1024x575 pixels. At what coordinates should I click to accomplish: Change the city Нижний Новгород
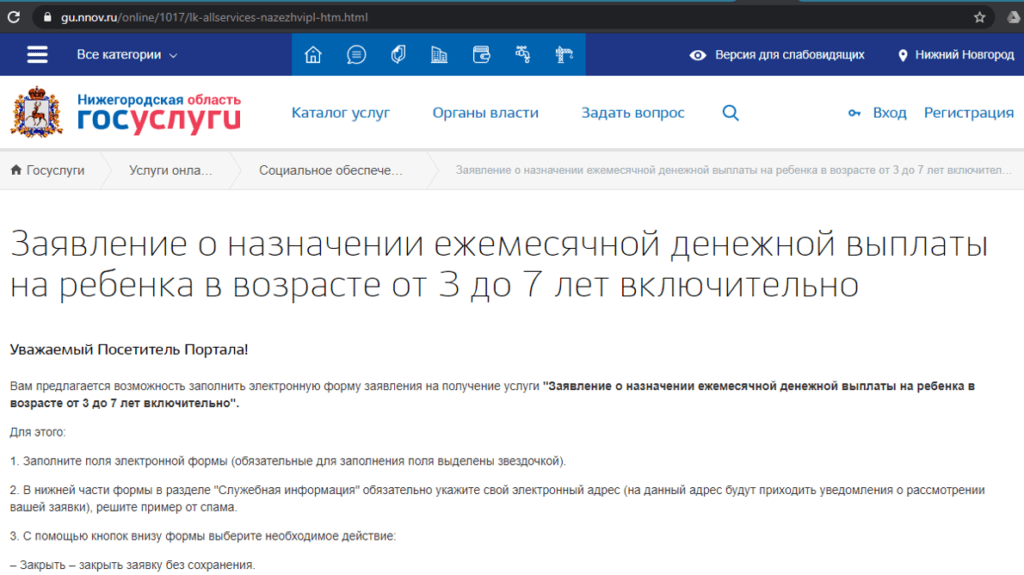point(964,55)
